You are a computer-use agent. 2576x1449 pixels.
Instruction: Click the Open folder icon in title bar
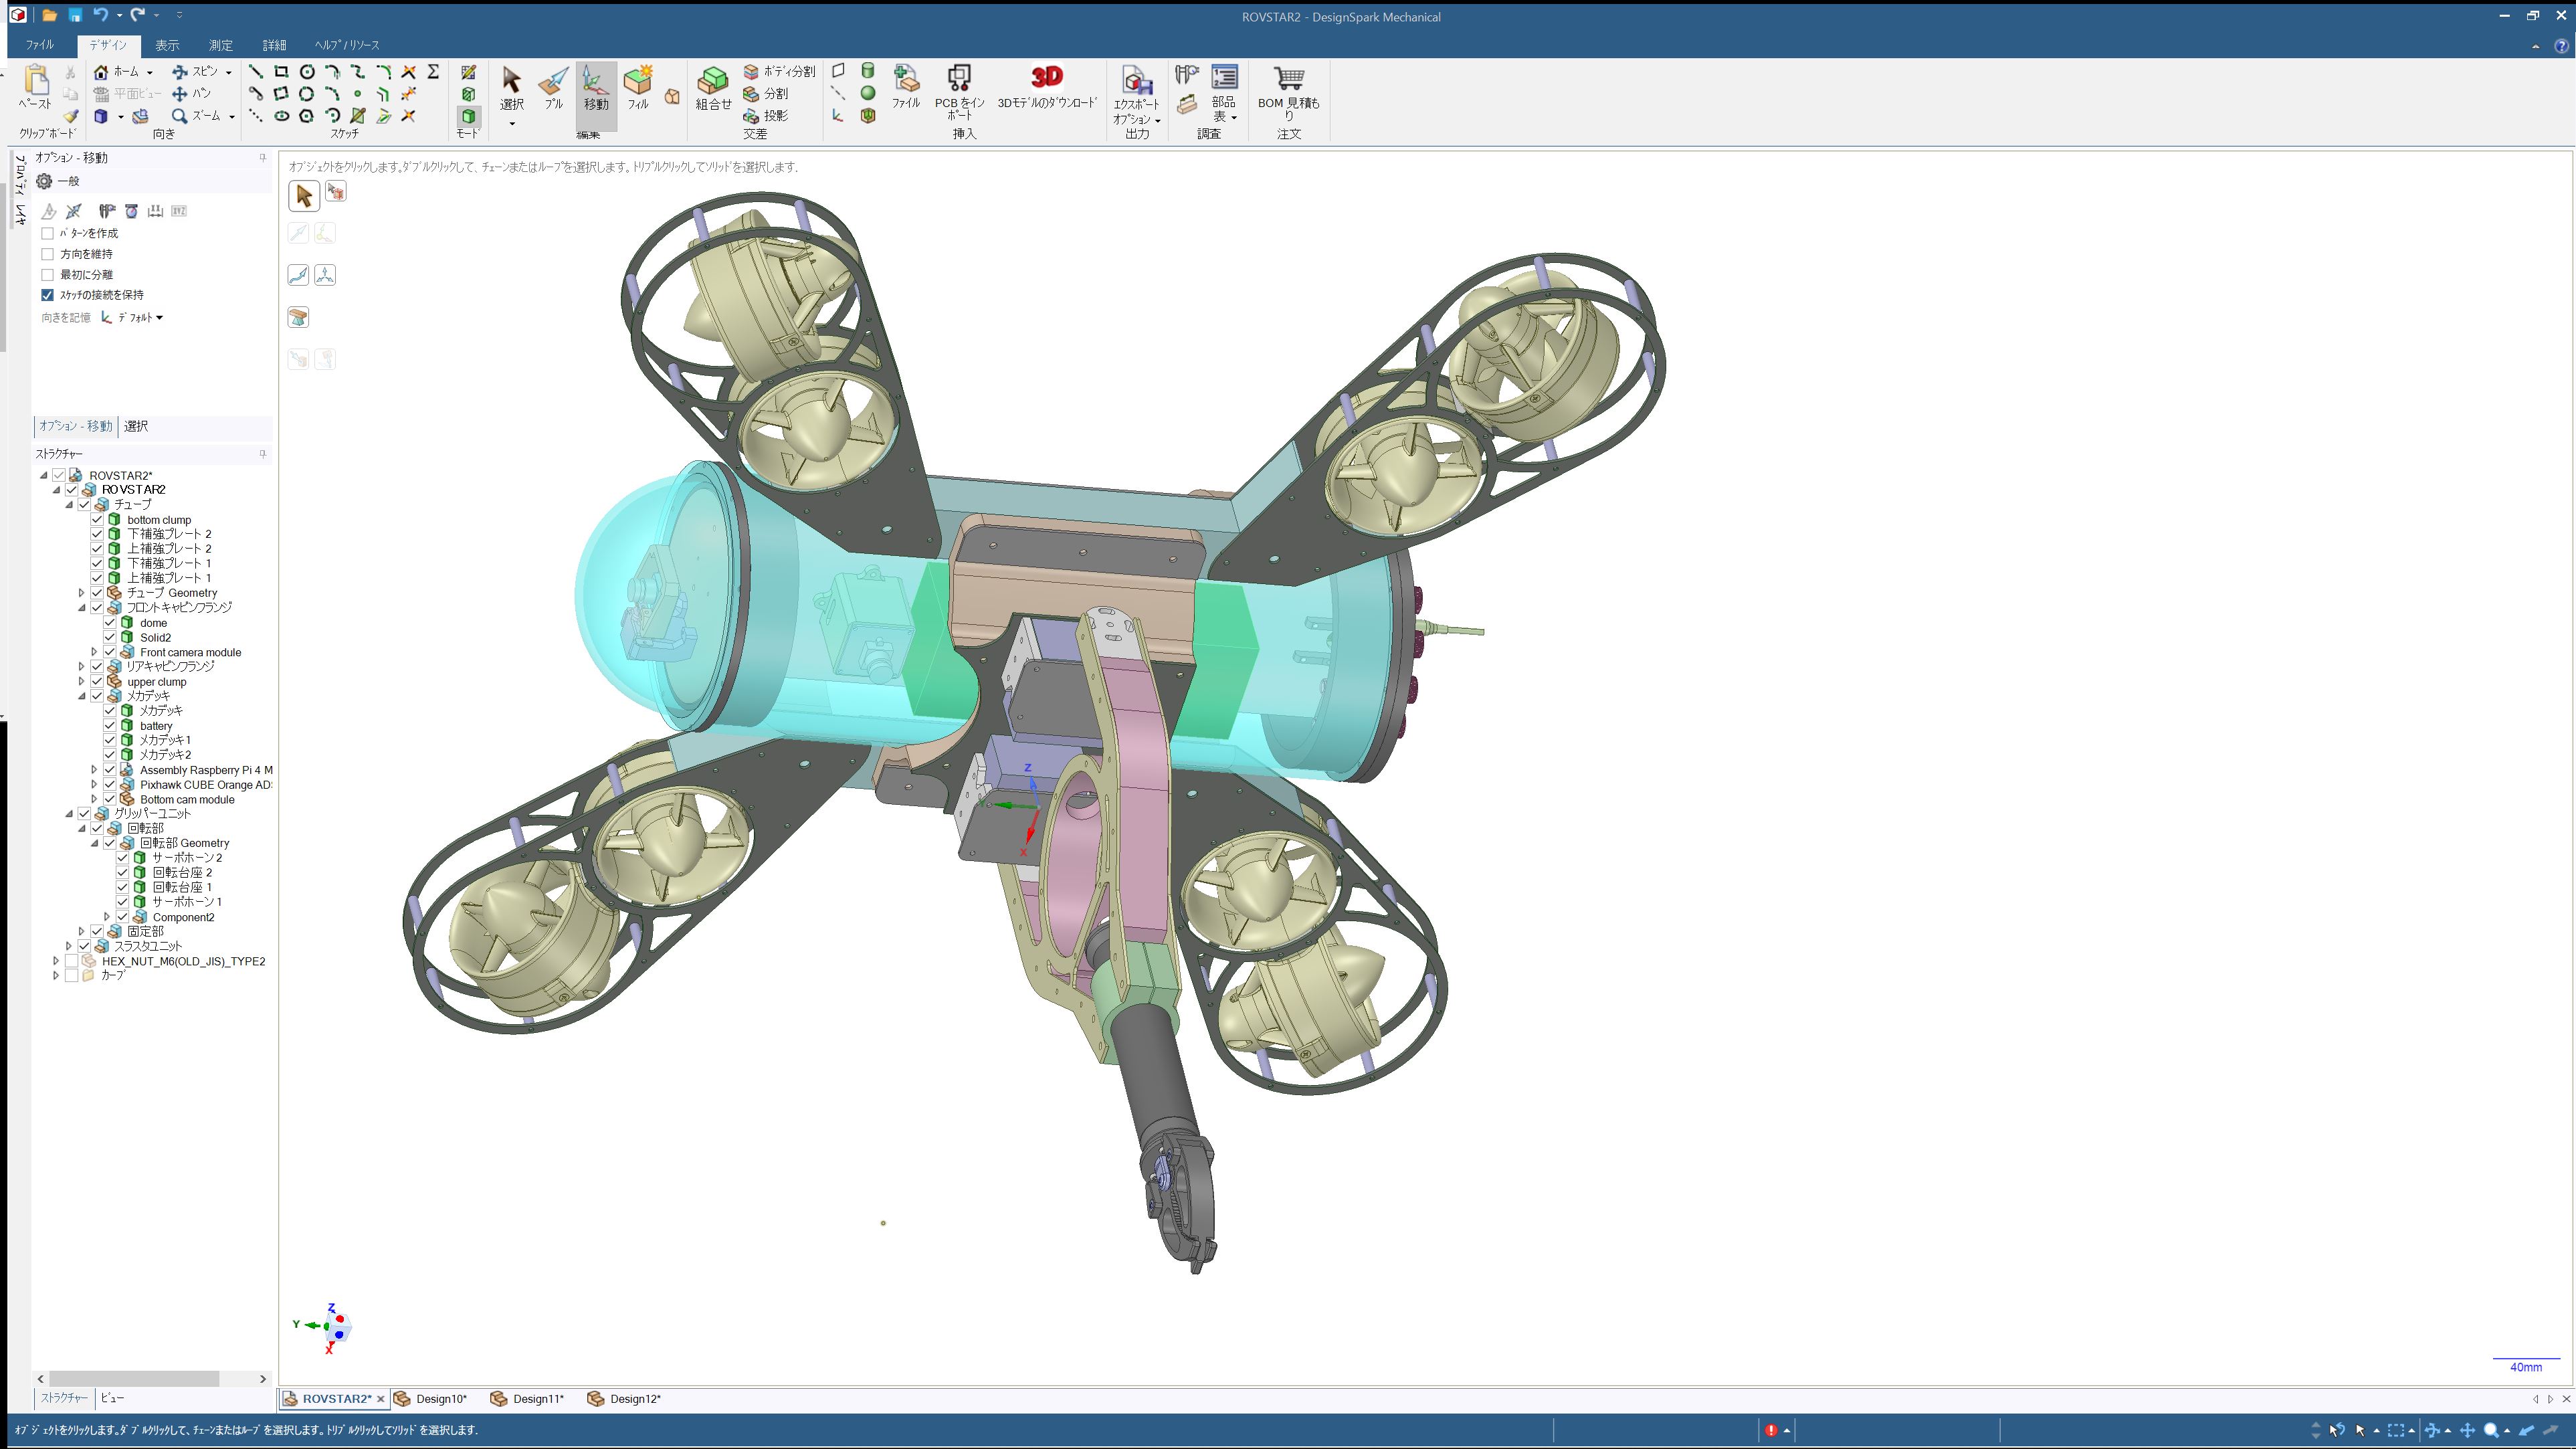click(x=49, y=15)
